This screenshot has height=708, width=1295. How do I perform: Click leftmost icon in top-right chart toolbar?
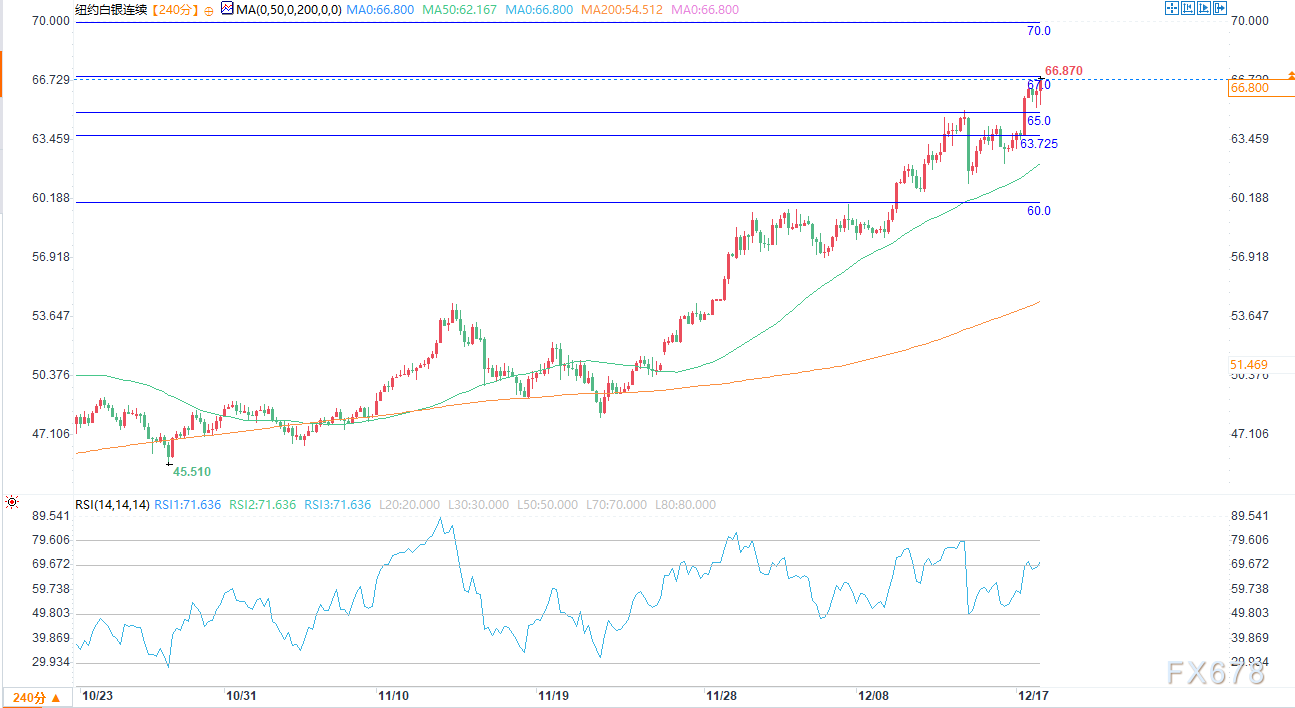[x=1171, y=8]
